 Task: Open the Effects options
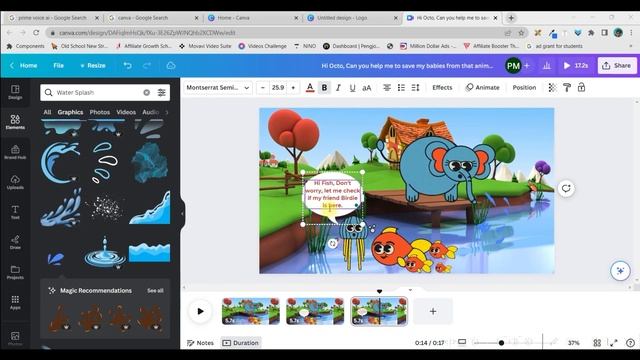pos(442,87)
